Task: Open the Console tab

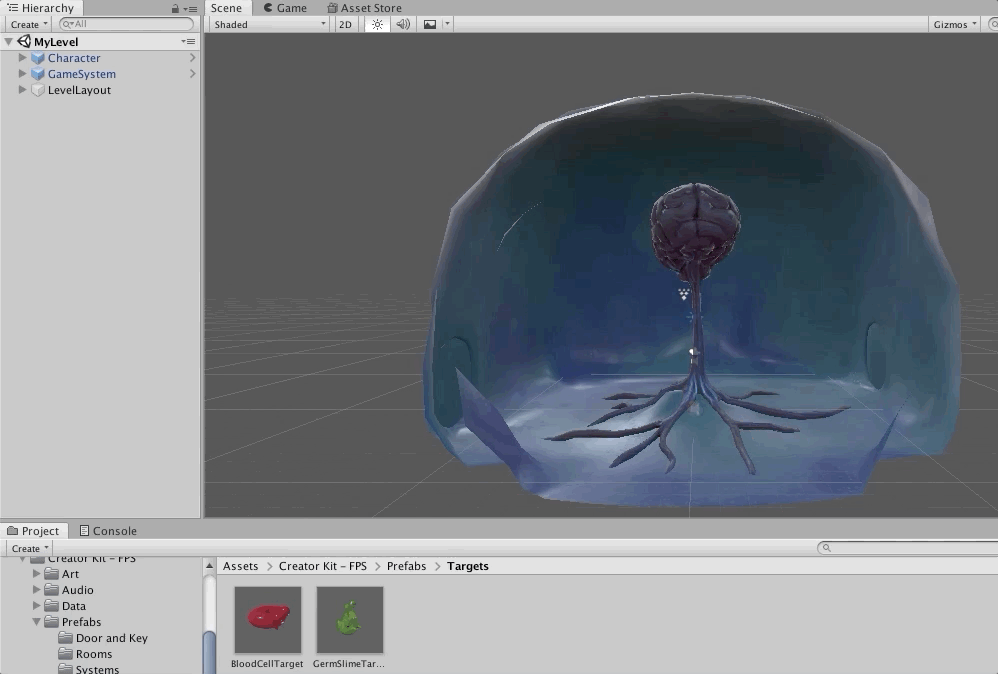Action: 107,531
